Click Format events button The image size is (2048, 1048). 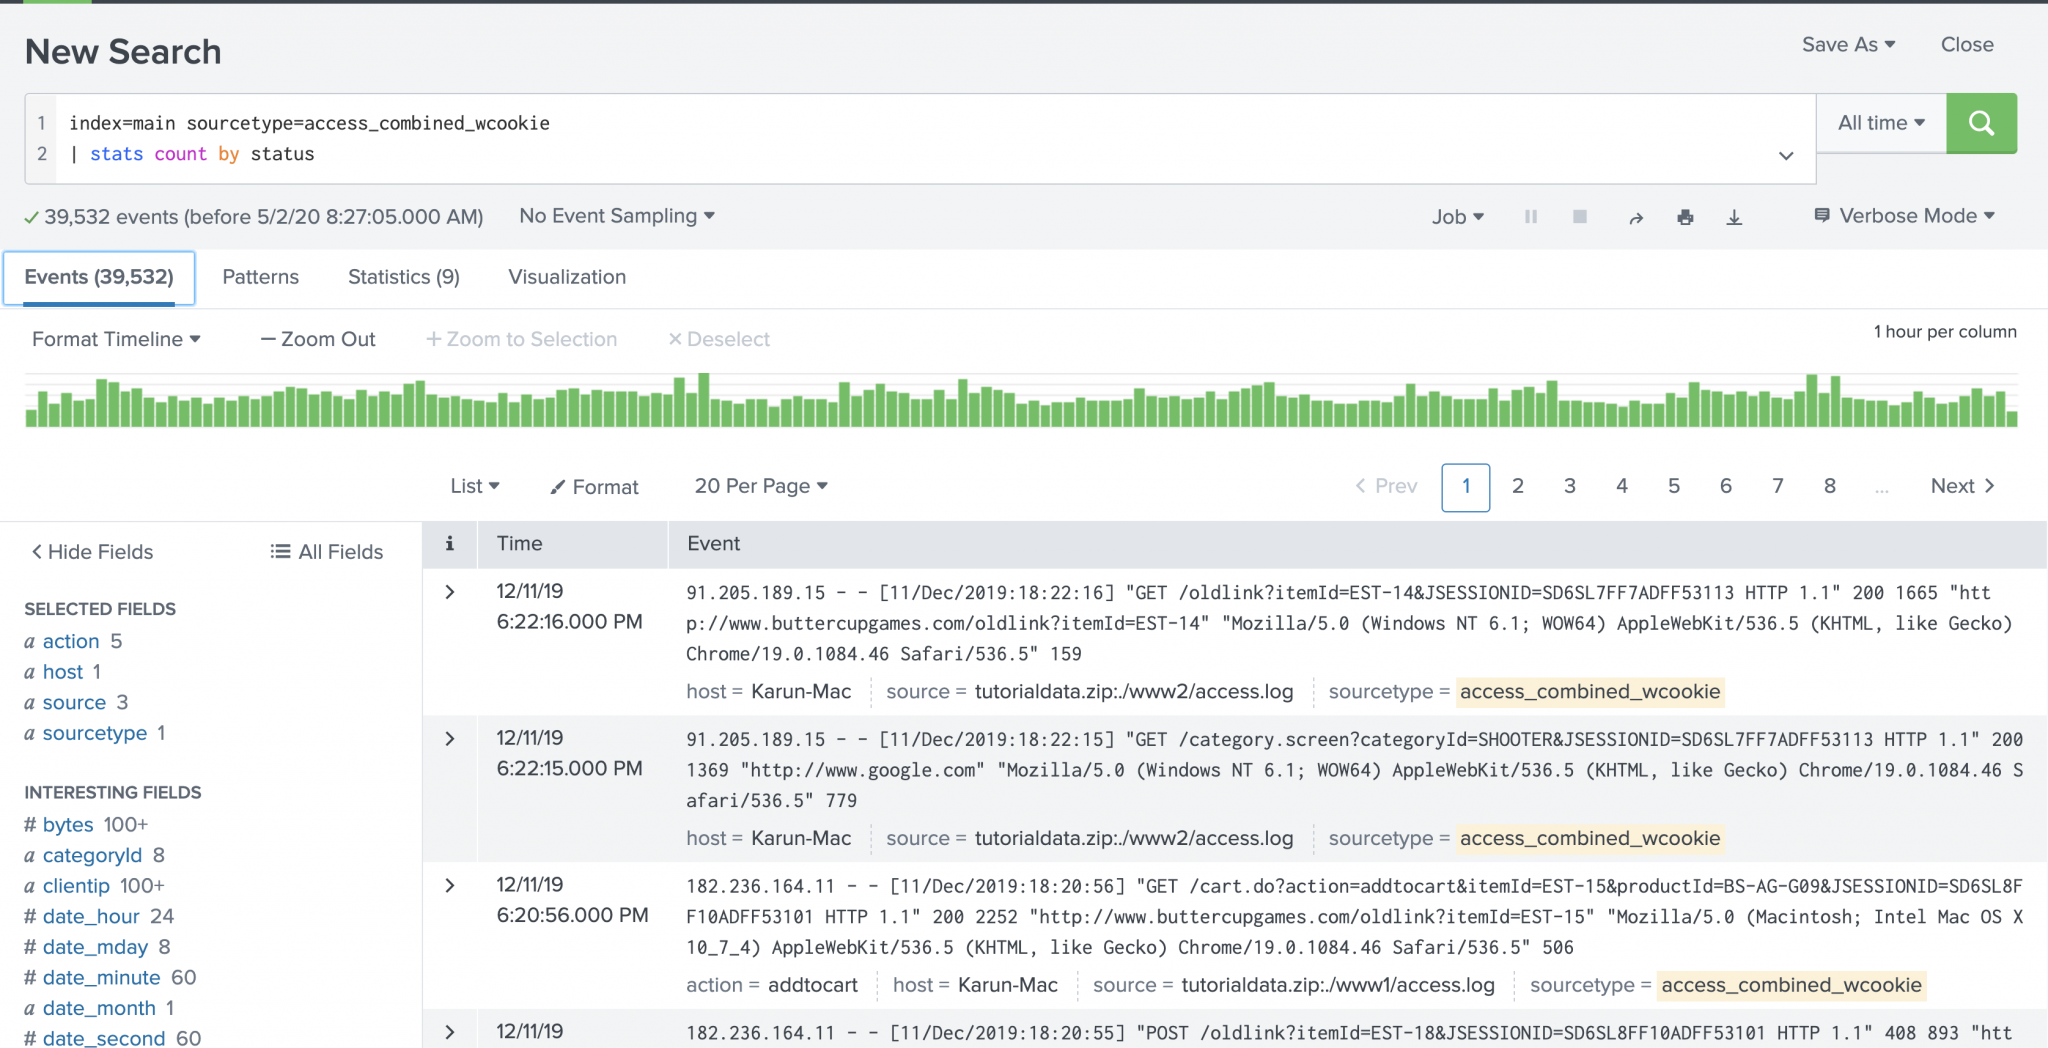point(594,487)
